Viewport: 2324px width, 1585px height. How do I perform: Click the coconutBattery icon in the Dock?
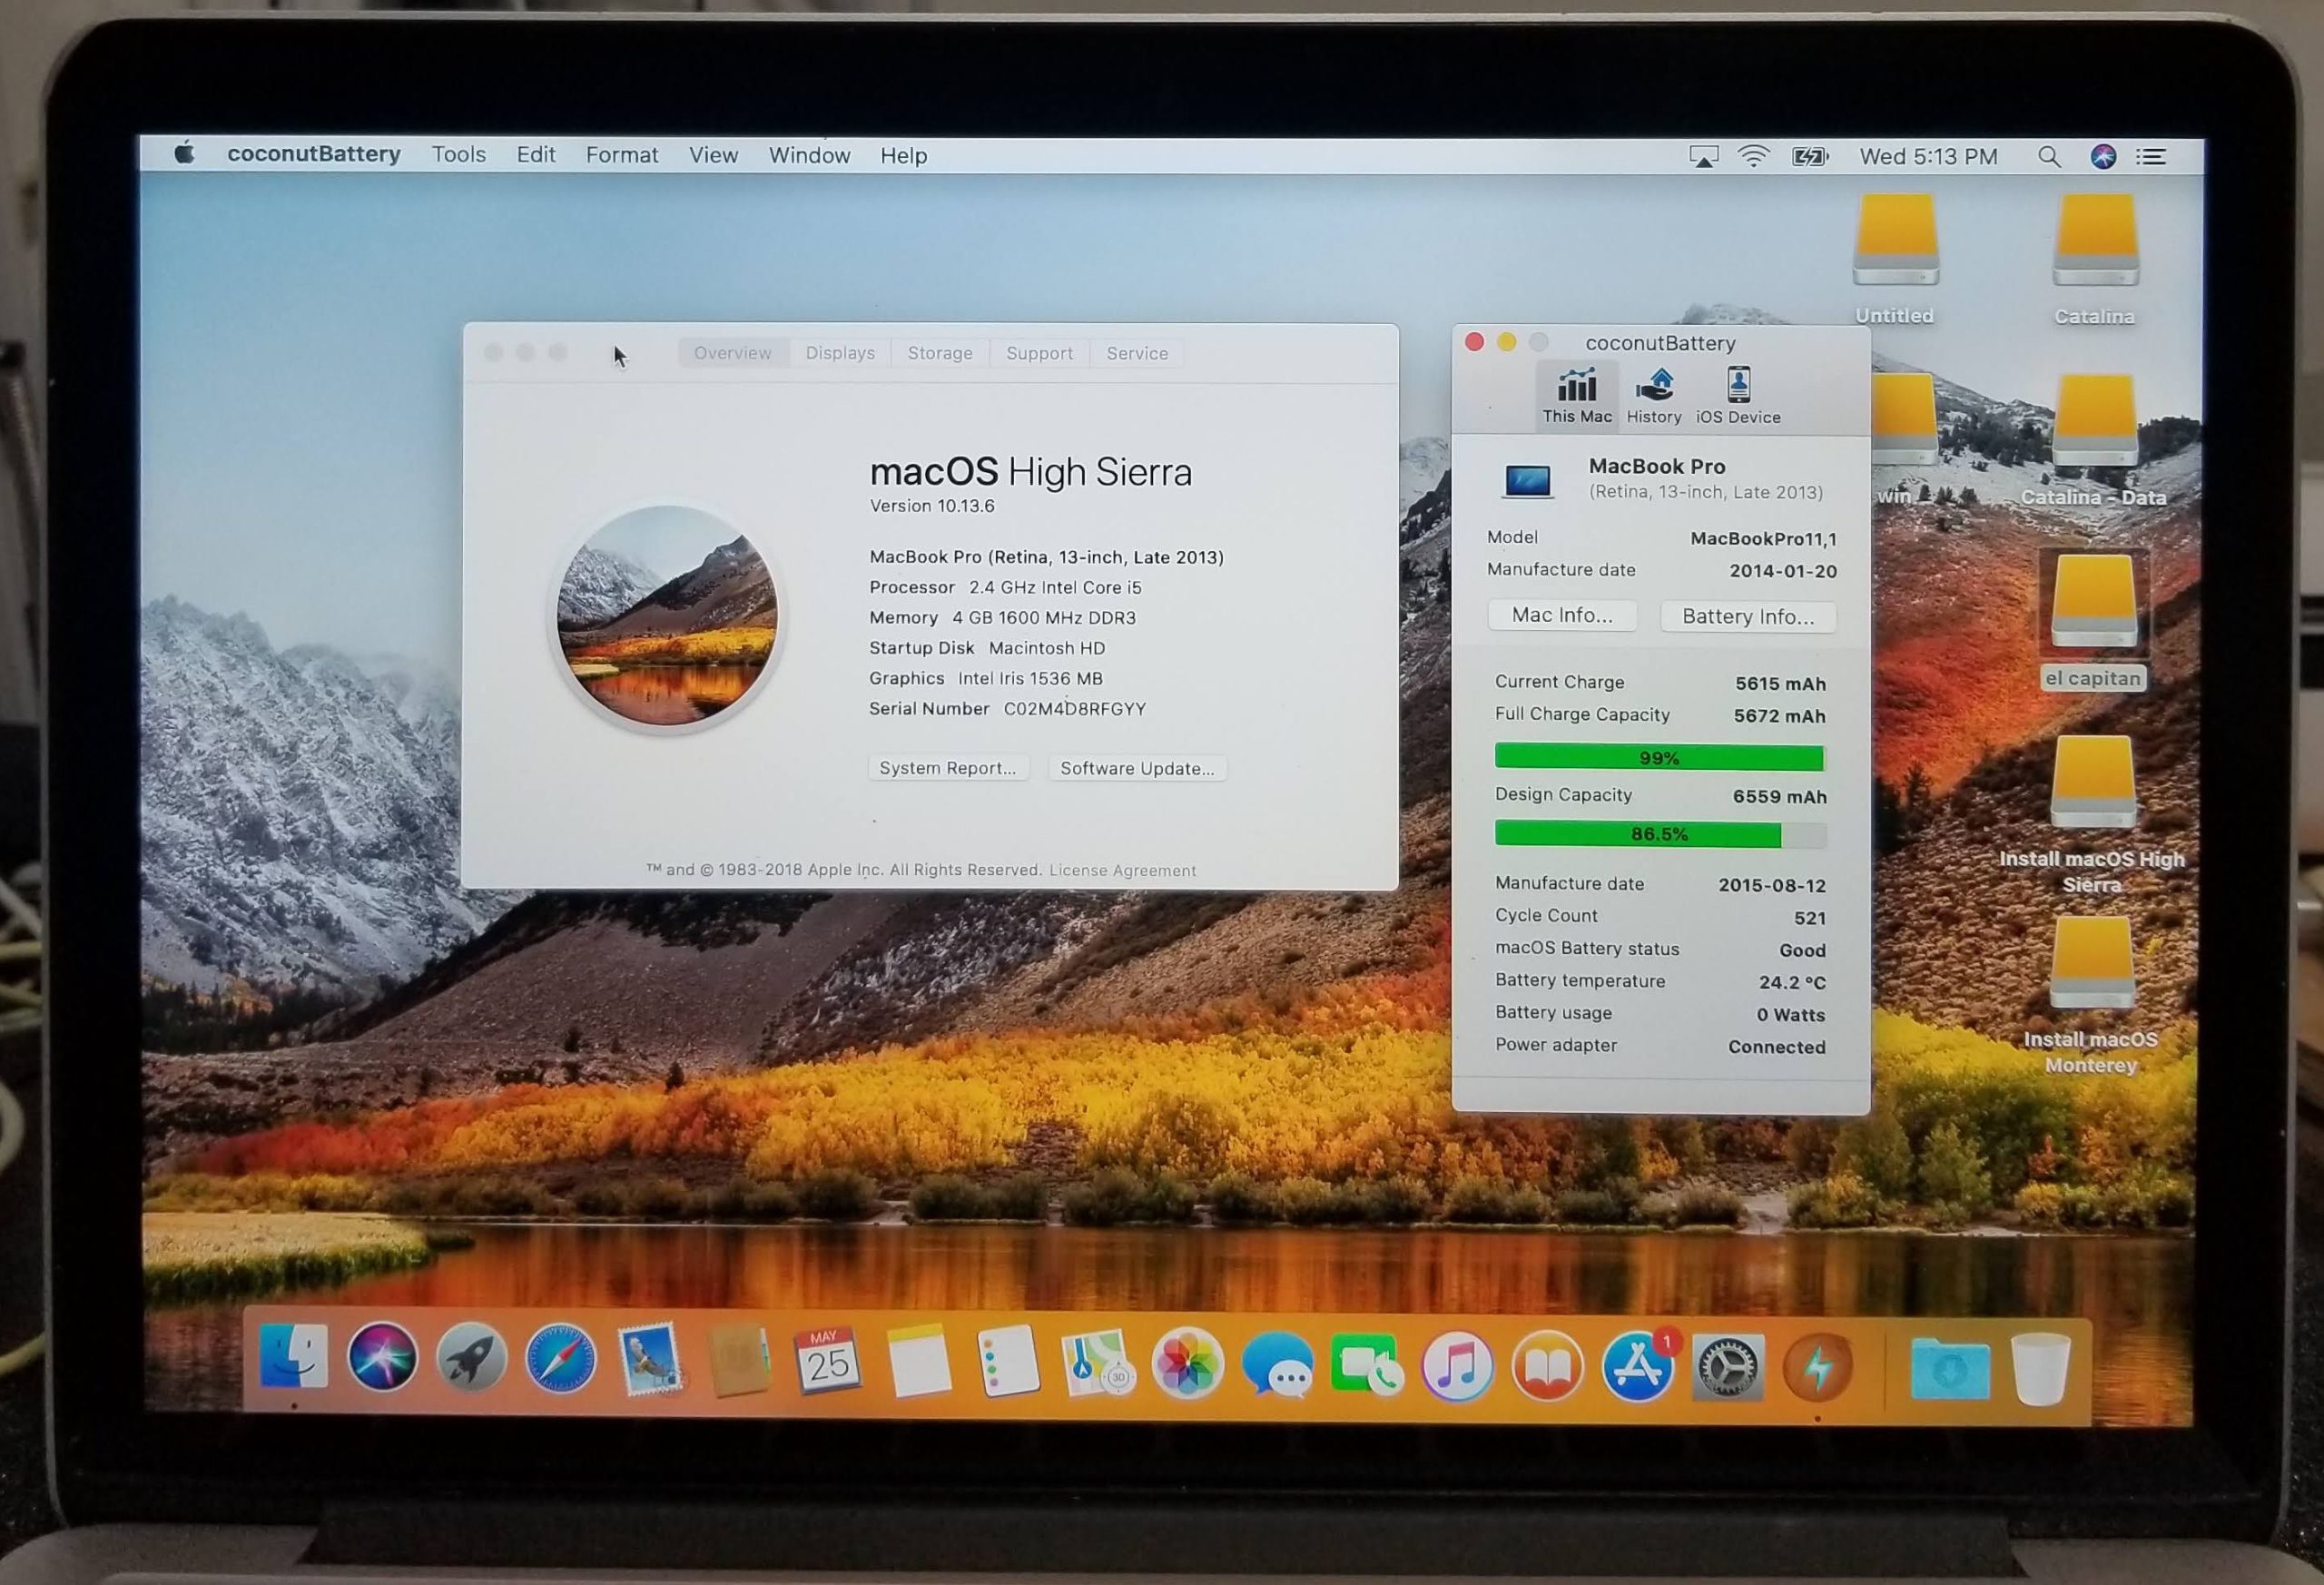pos(1817,1367)
